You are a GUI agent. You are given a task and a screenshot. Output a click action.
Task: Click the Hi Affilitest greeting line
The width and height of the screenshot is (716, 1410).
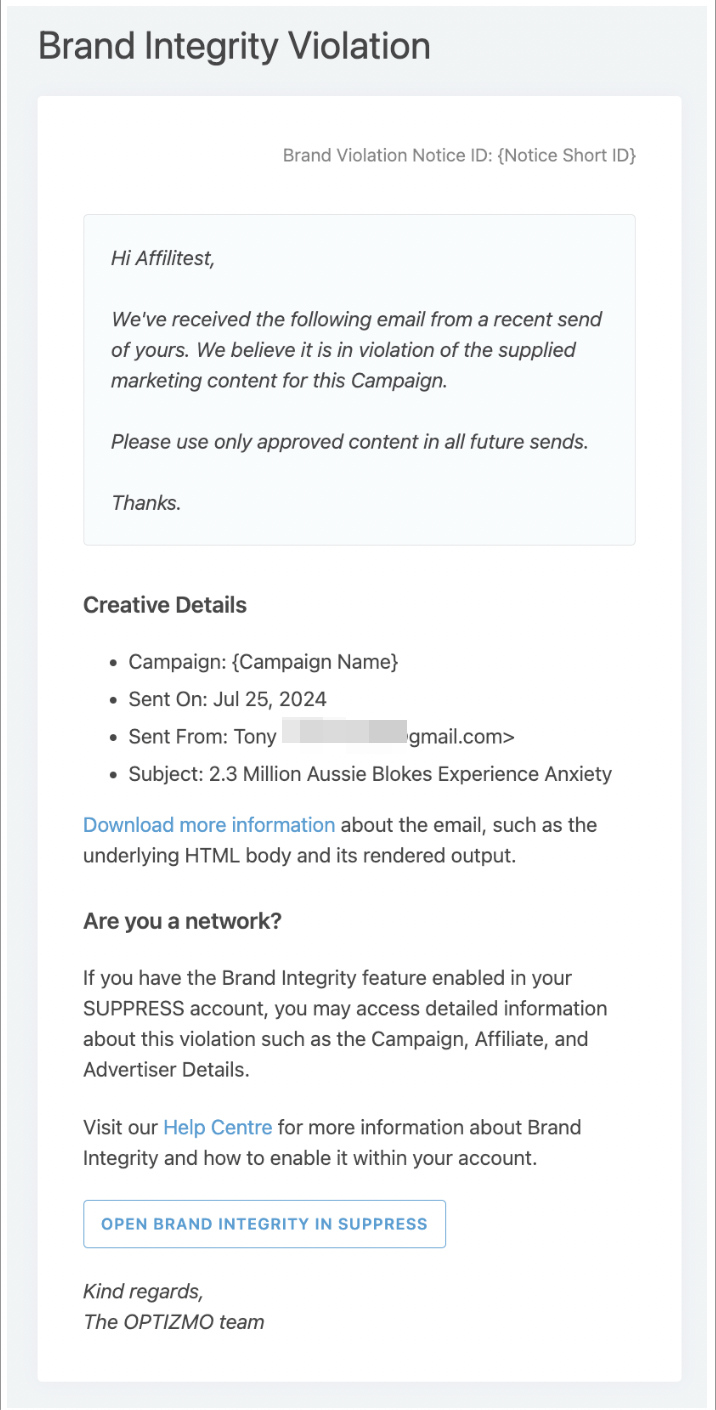tap(163, 259)
